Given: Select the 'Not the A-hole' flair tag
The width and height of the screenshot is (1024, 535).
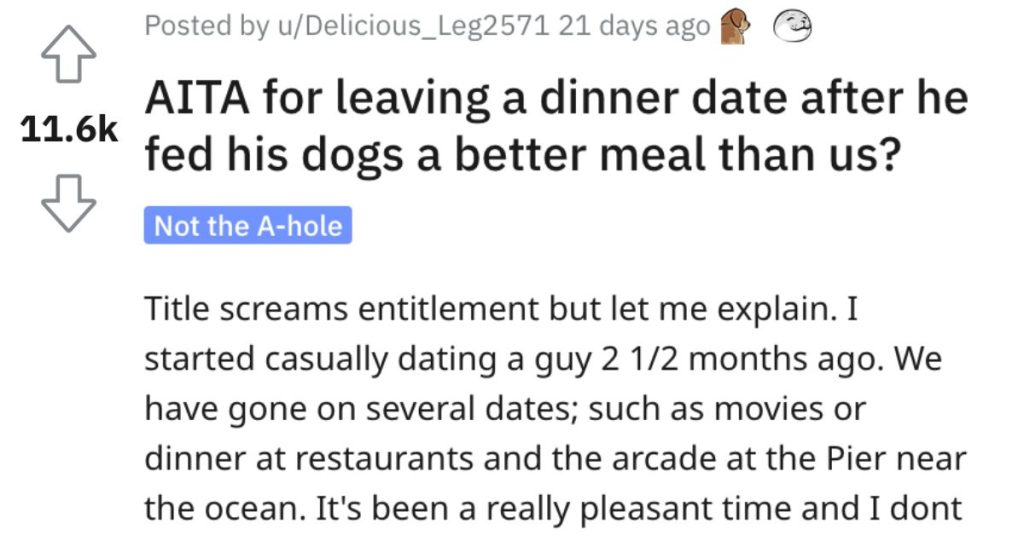Looking at the screenshot, I should [x=249, y=226].
